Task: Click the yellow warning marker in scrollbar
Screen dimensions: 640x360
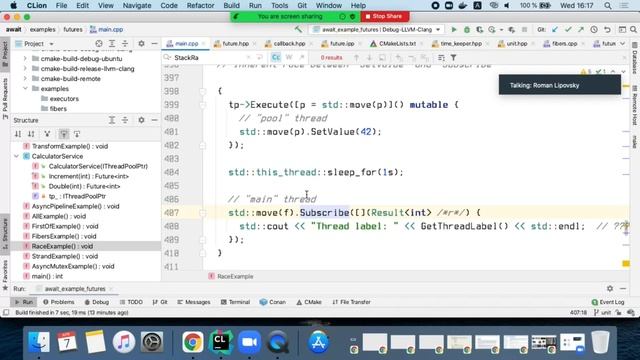Action: (x=626, y=264)
